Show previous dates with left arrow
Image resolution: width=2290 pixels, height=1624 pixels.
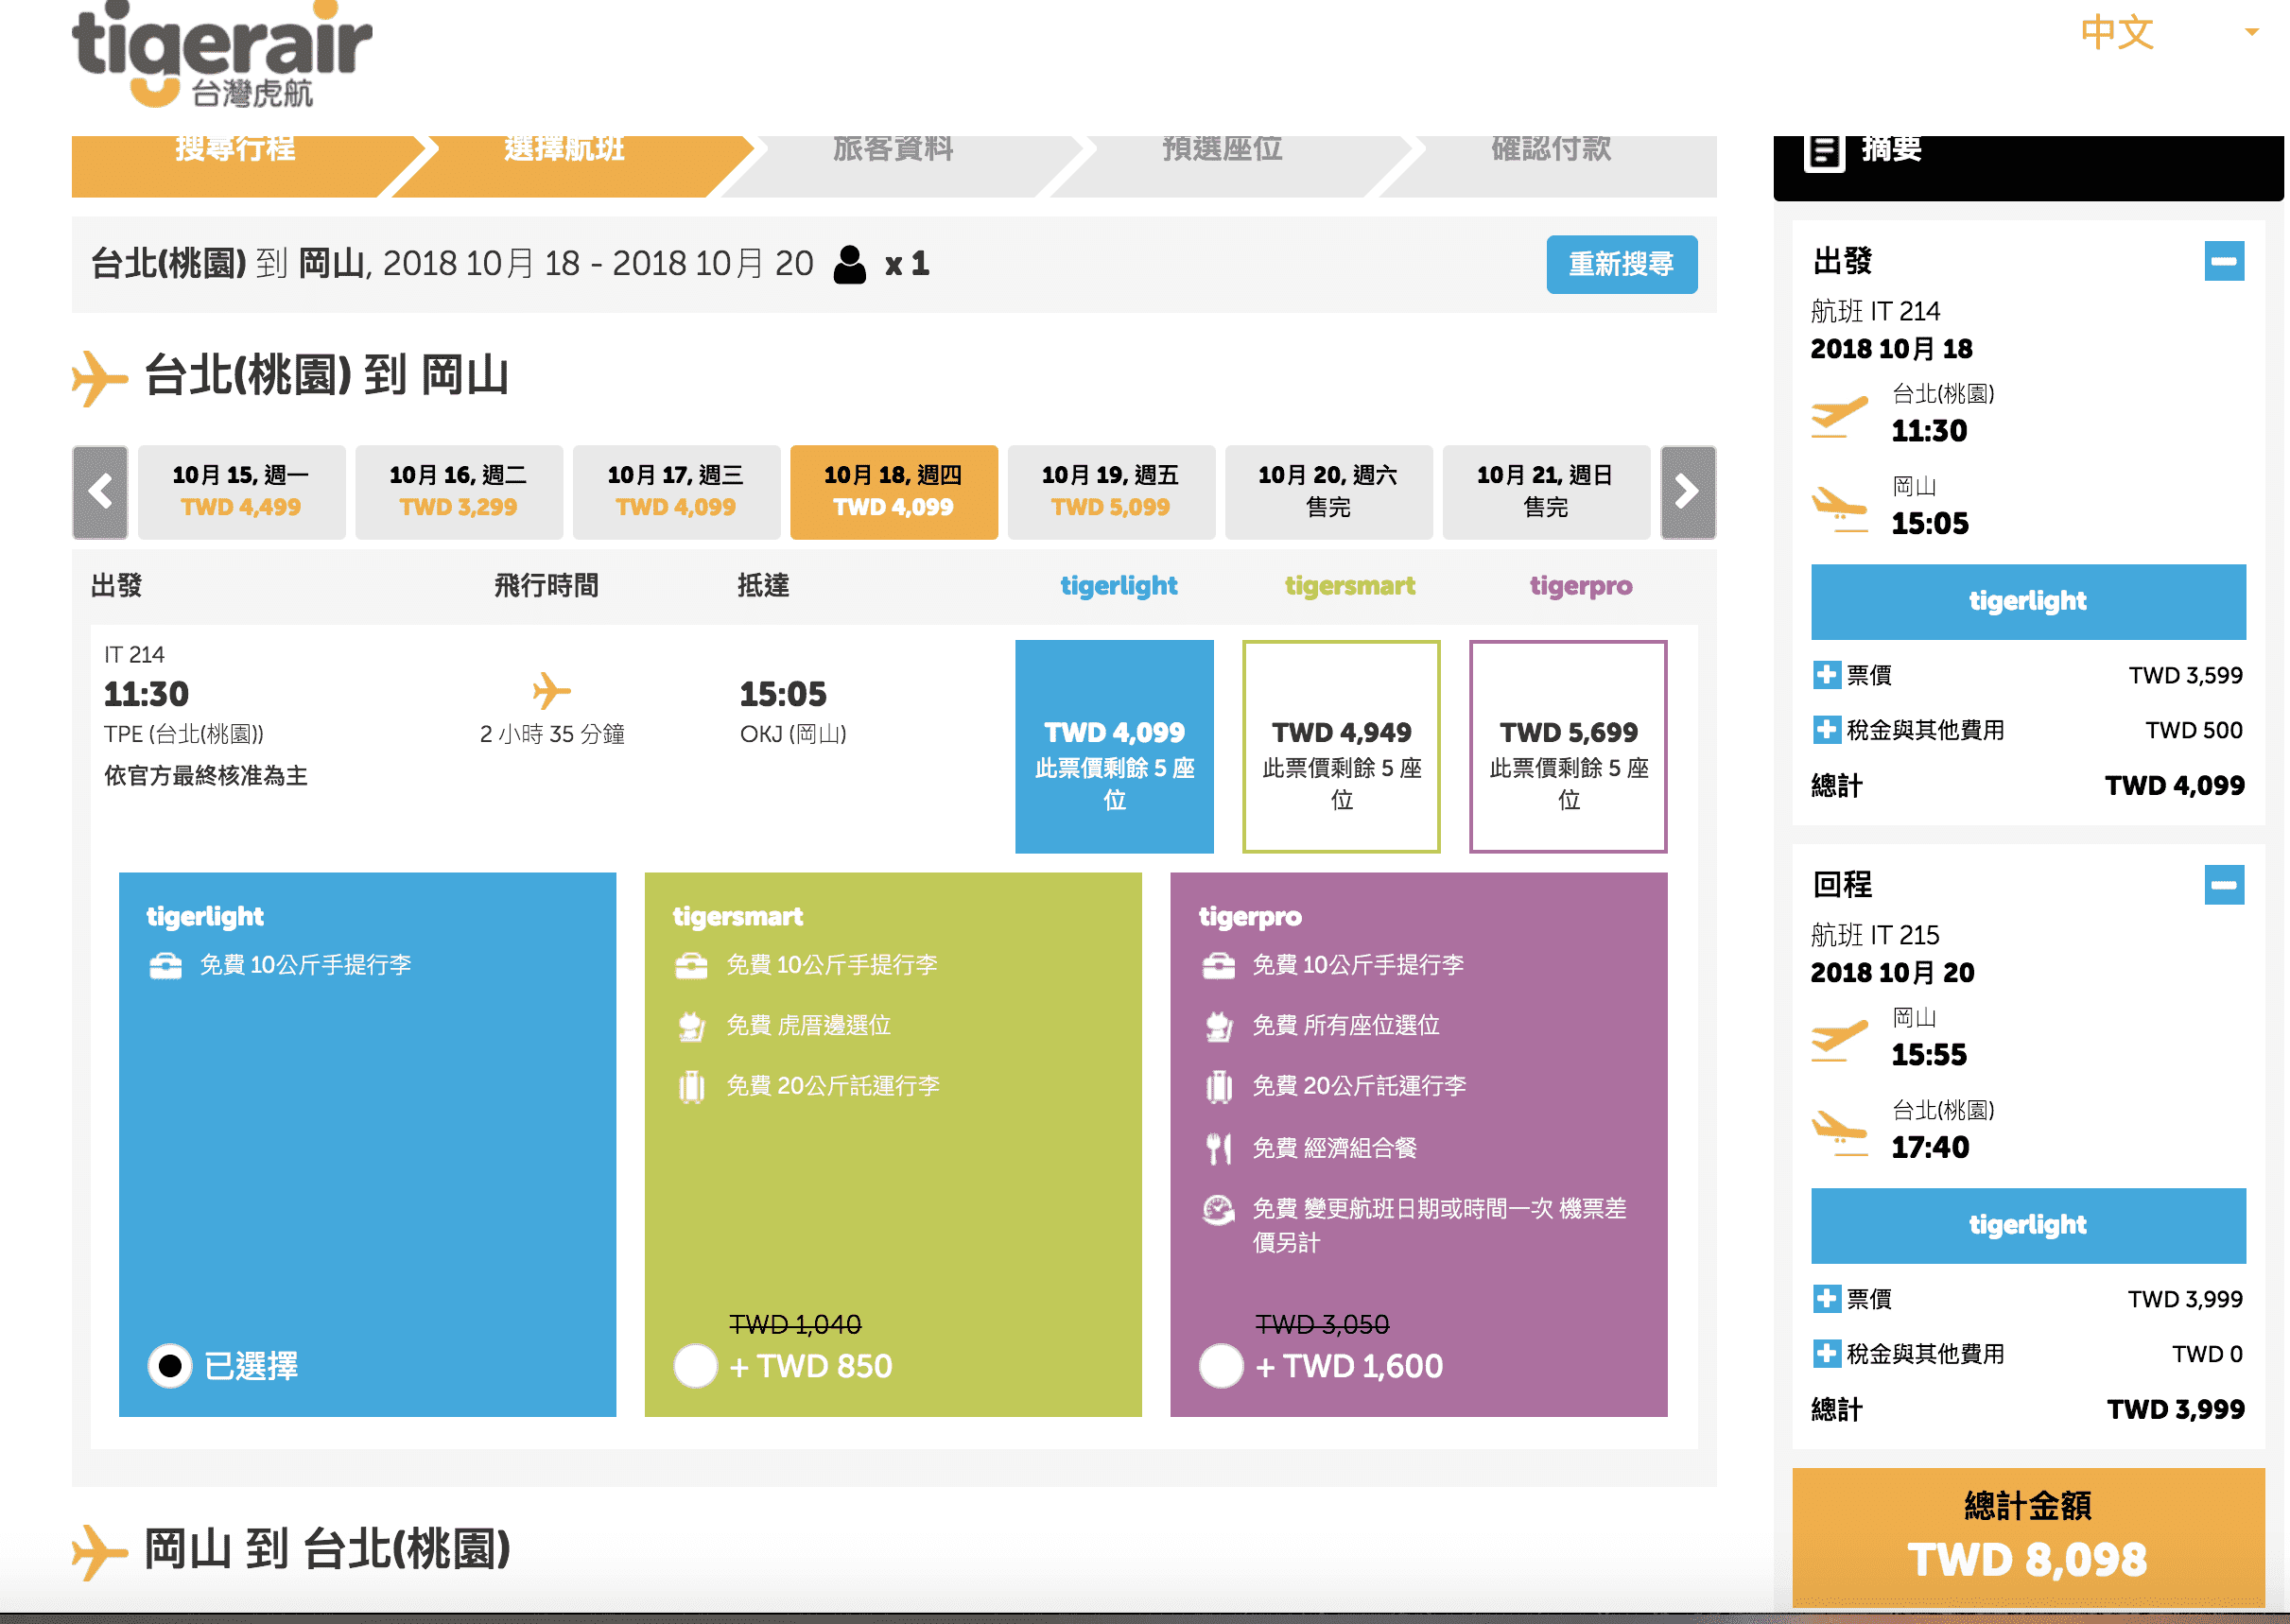coord(100,492)
